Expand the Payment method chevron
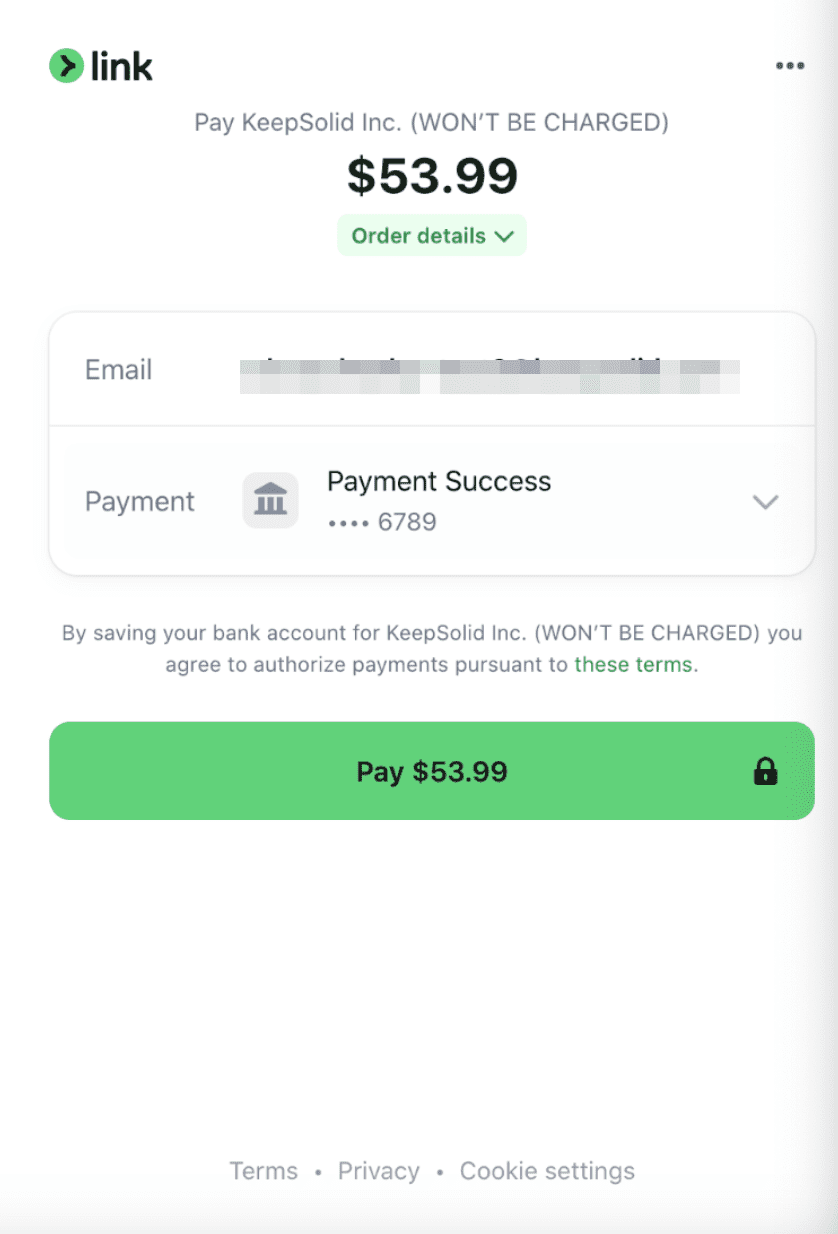The height and width of the screenshot is (1234, 838). 765,502
